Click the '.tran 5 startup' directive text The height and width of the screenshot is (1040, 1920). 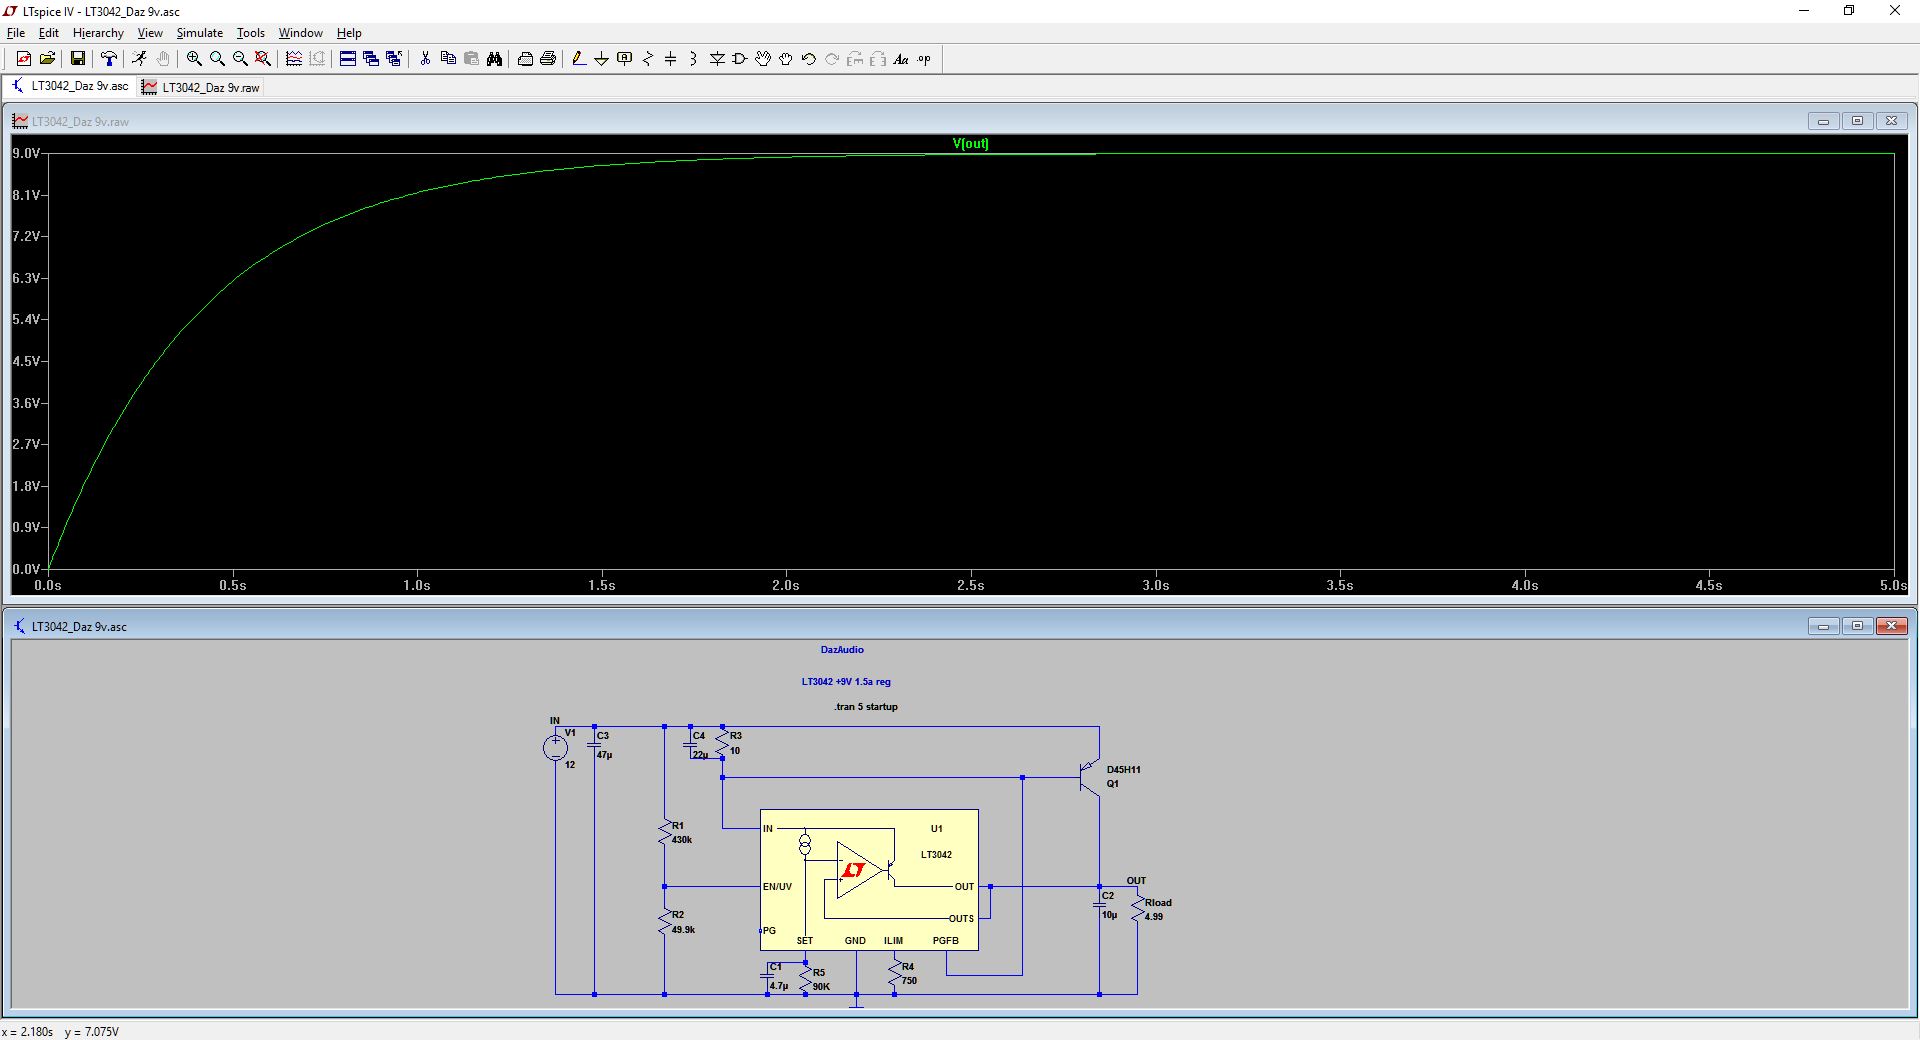click(x=866, y=706)
